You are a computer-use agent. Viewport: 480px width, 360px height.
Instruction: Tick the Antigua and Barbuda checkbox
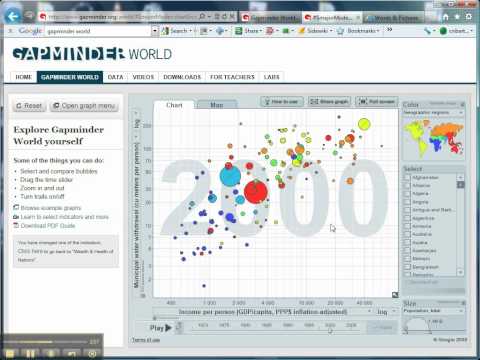(407, 210)
